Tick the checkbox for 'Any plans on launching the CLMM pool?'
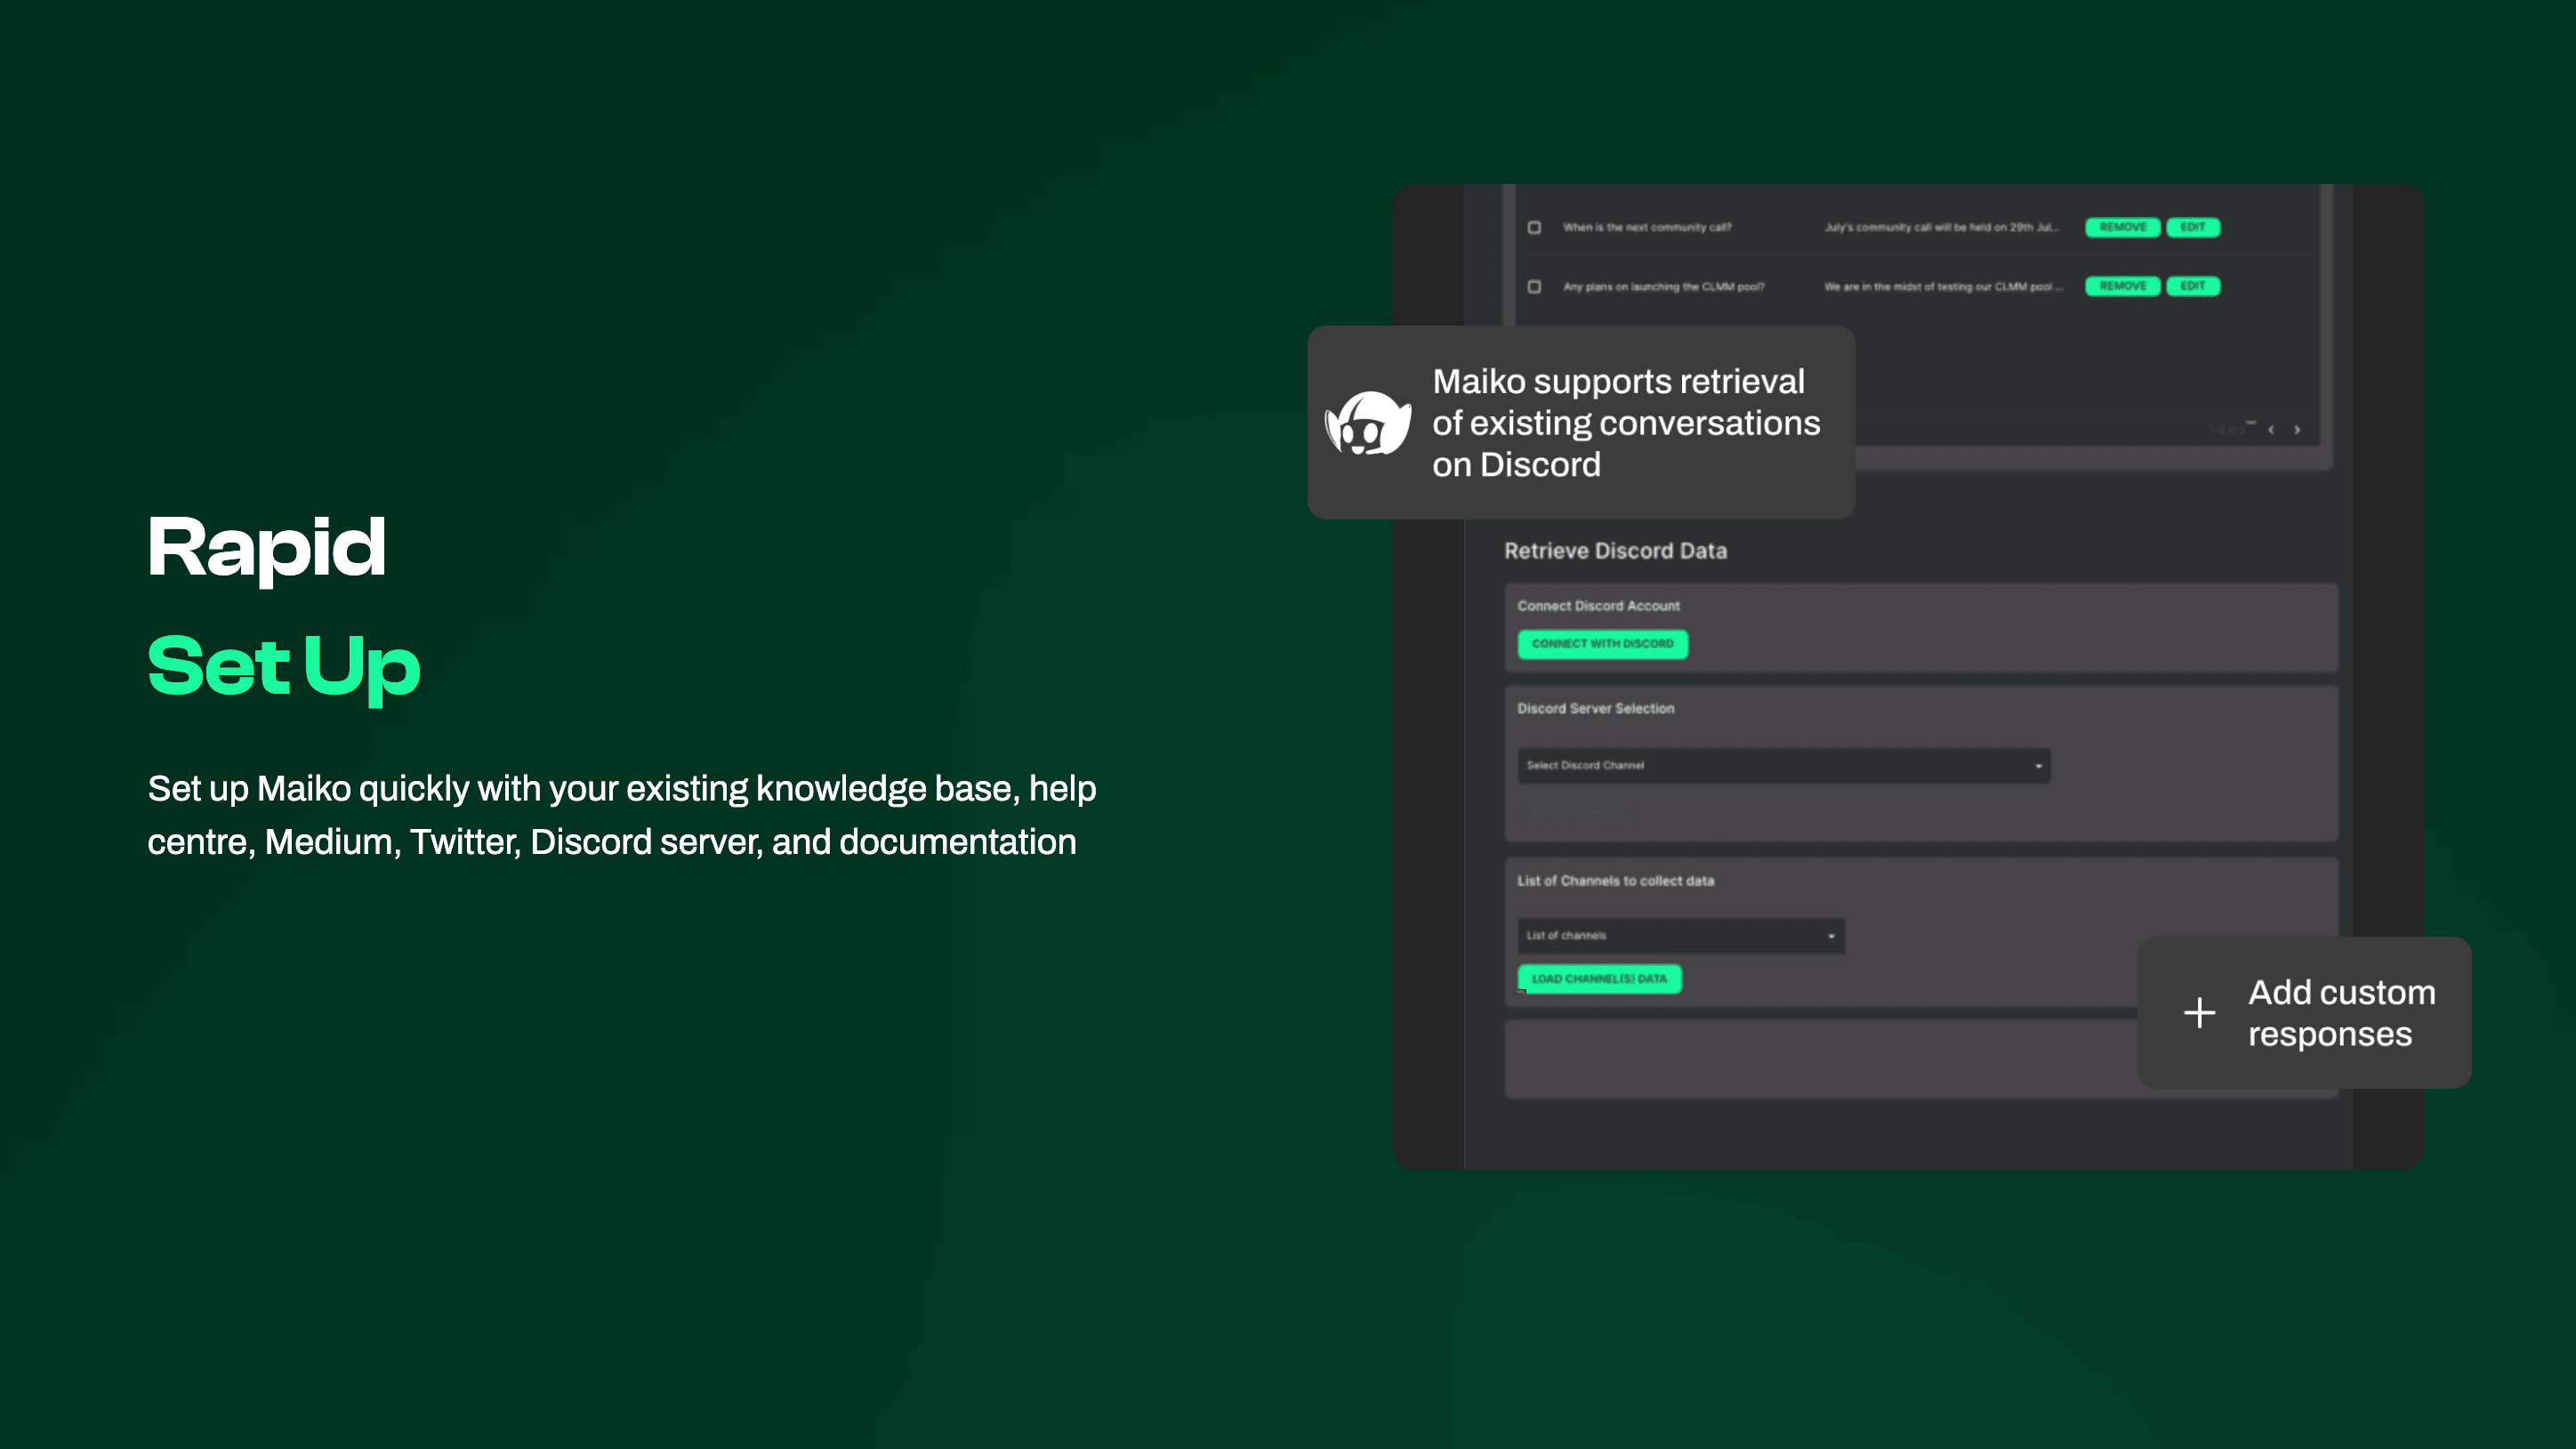2576x1449 pixels. coord(1534,286)
